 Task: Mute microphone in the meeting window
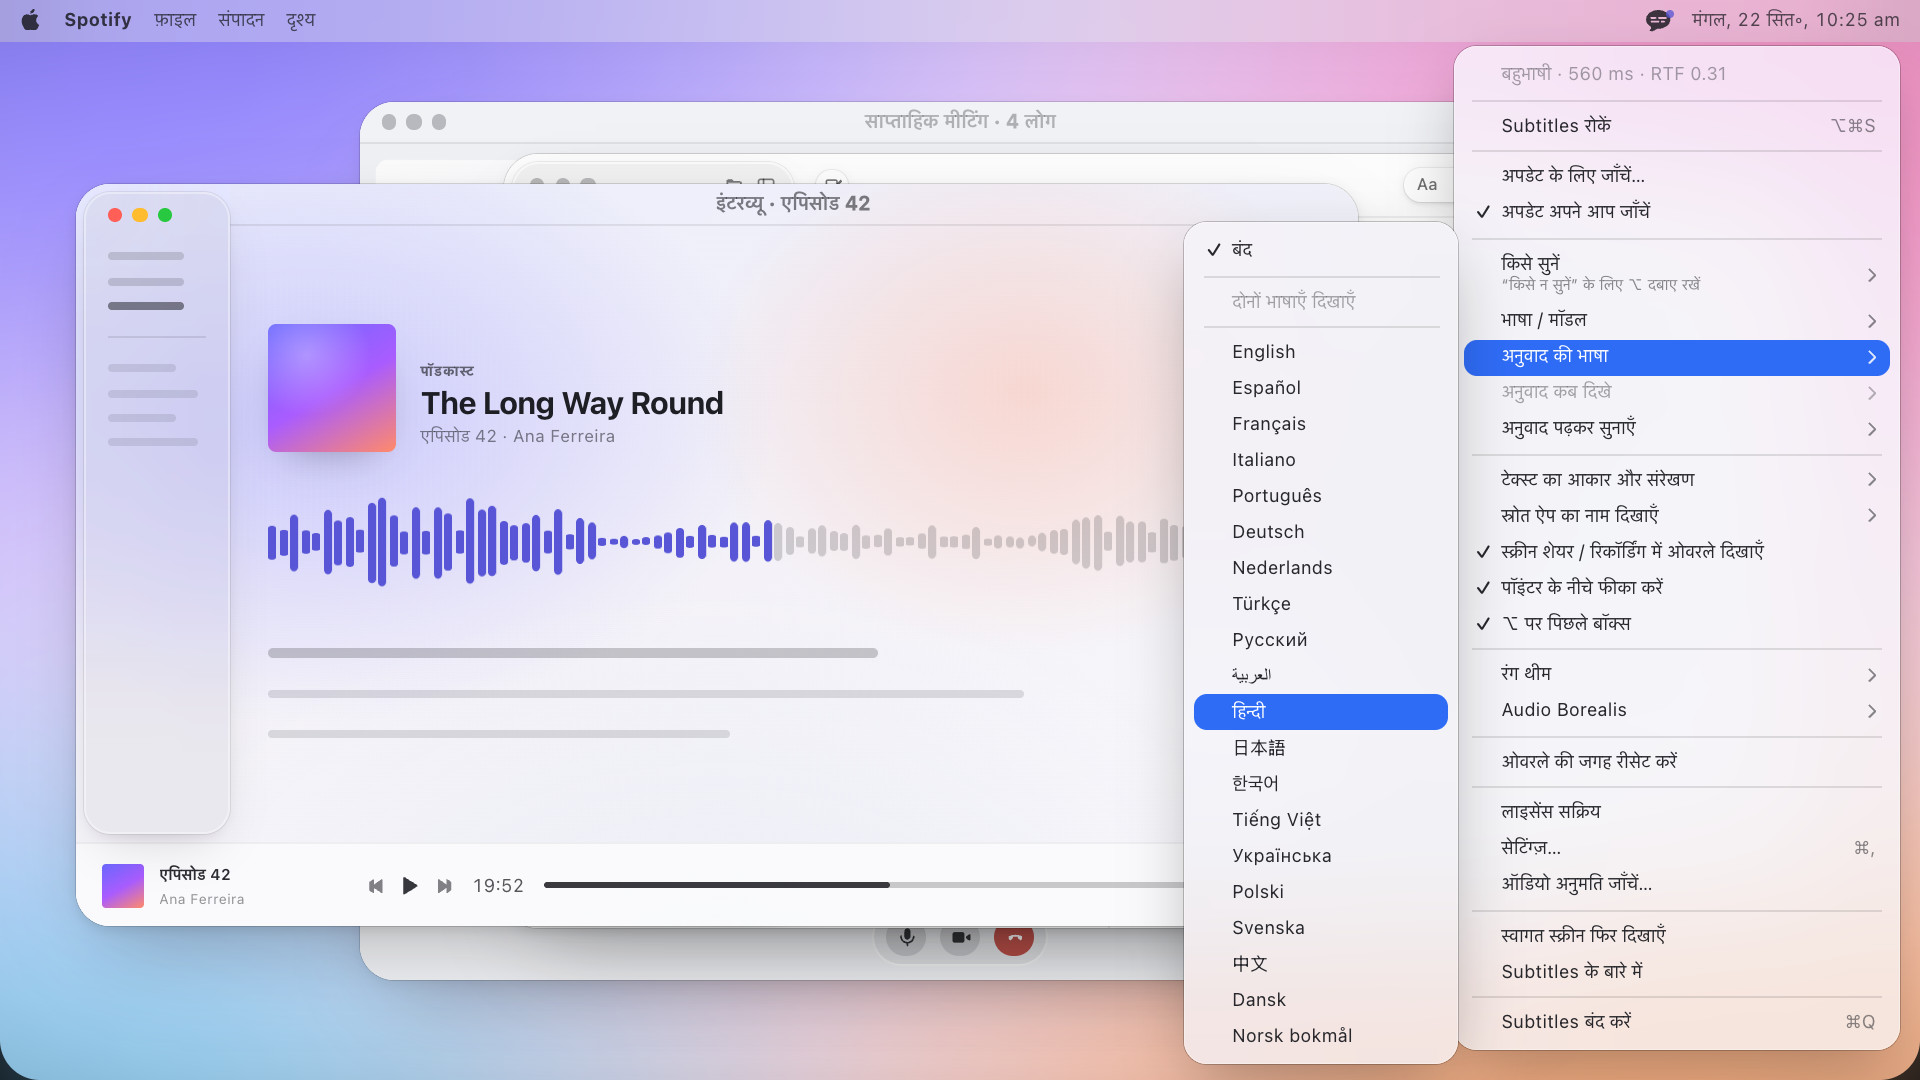click(906, 937)
